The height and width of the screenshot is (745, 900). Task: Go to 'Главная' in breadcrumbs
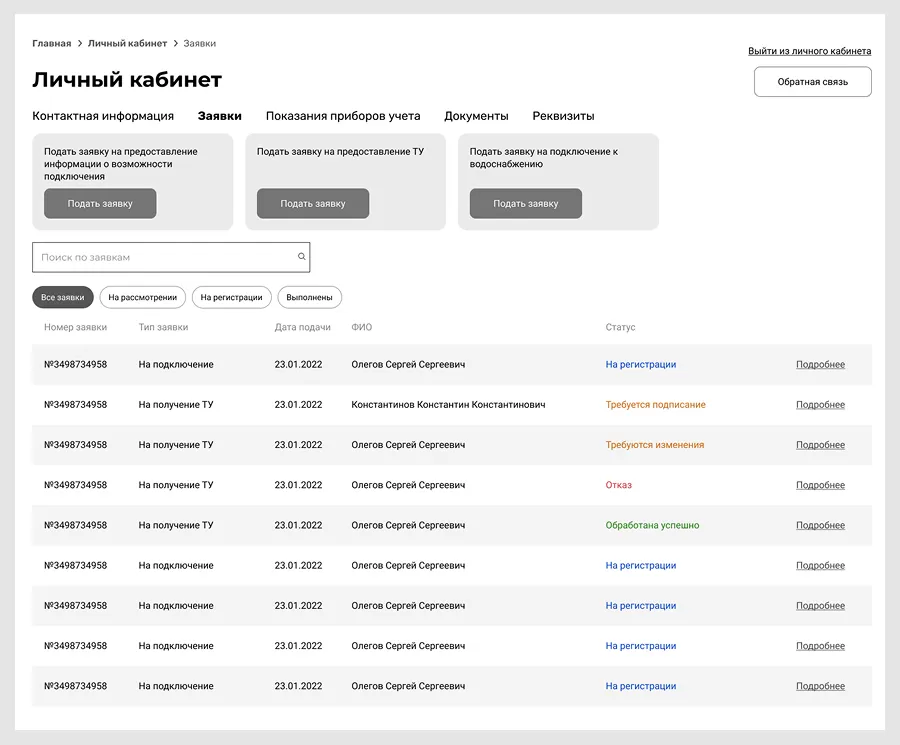(x=51, y=44)
